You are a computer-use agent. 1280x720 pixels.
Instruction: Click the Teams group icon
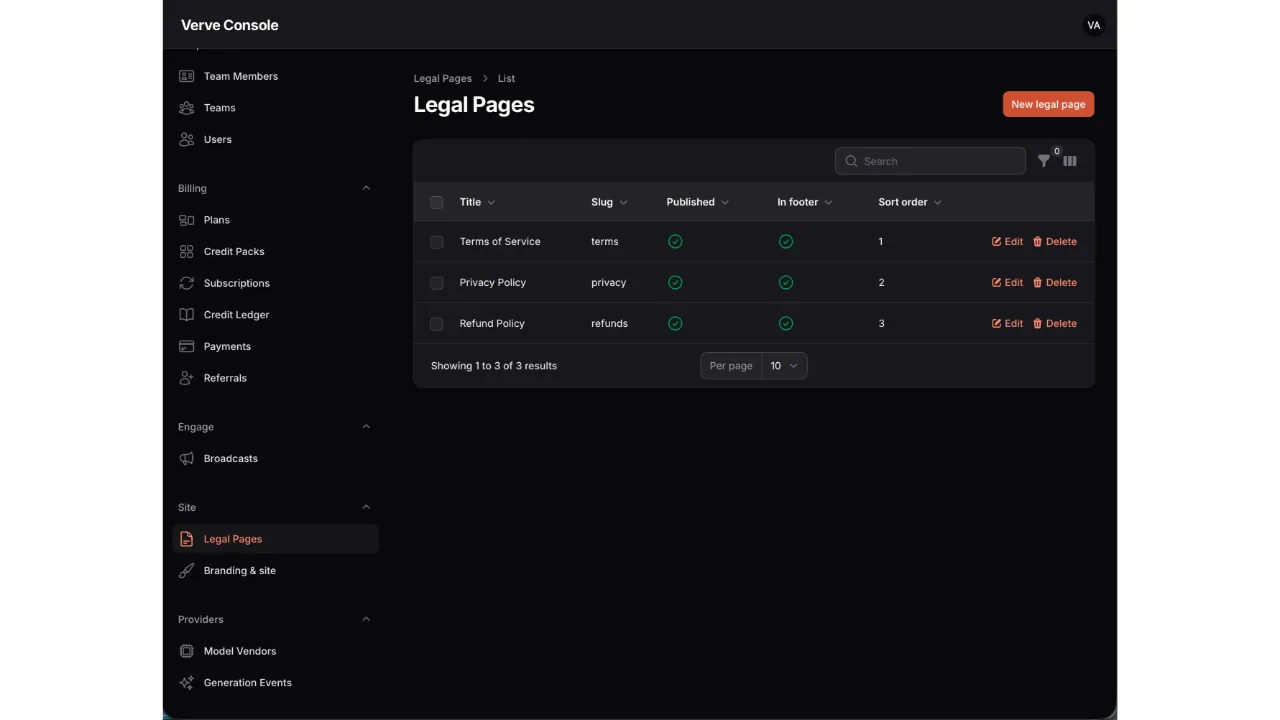(x=186, y=108)
